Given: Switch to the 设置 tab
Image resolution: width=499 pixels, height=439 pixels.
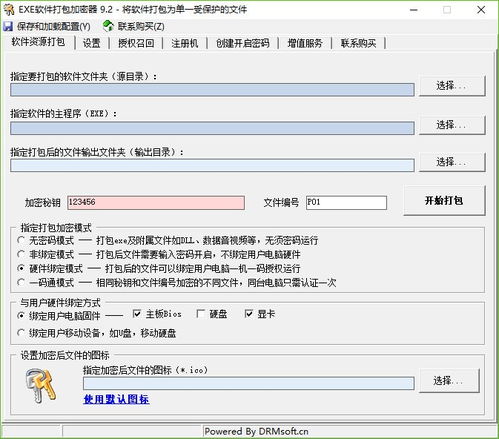Looking at the screenshot, I should click(91, 43).
